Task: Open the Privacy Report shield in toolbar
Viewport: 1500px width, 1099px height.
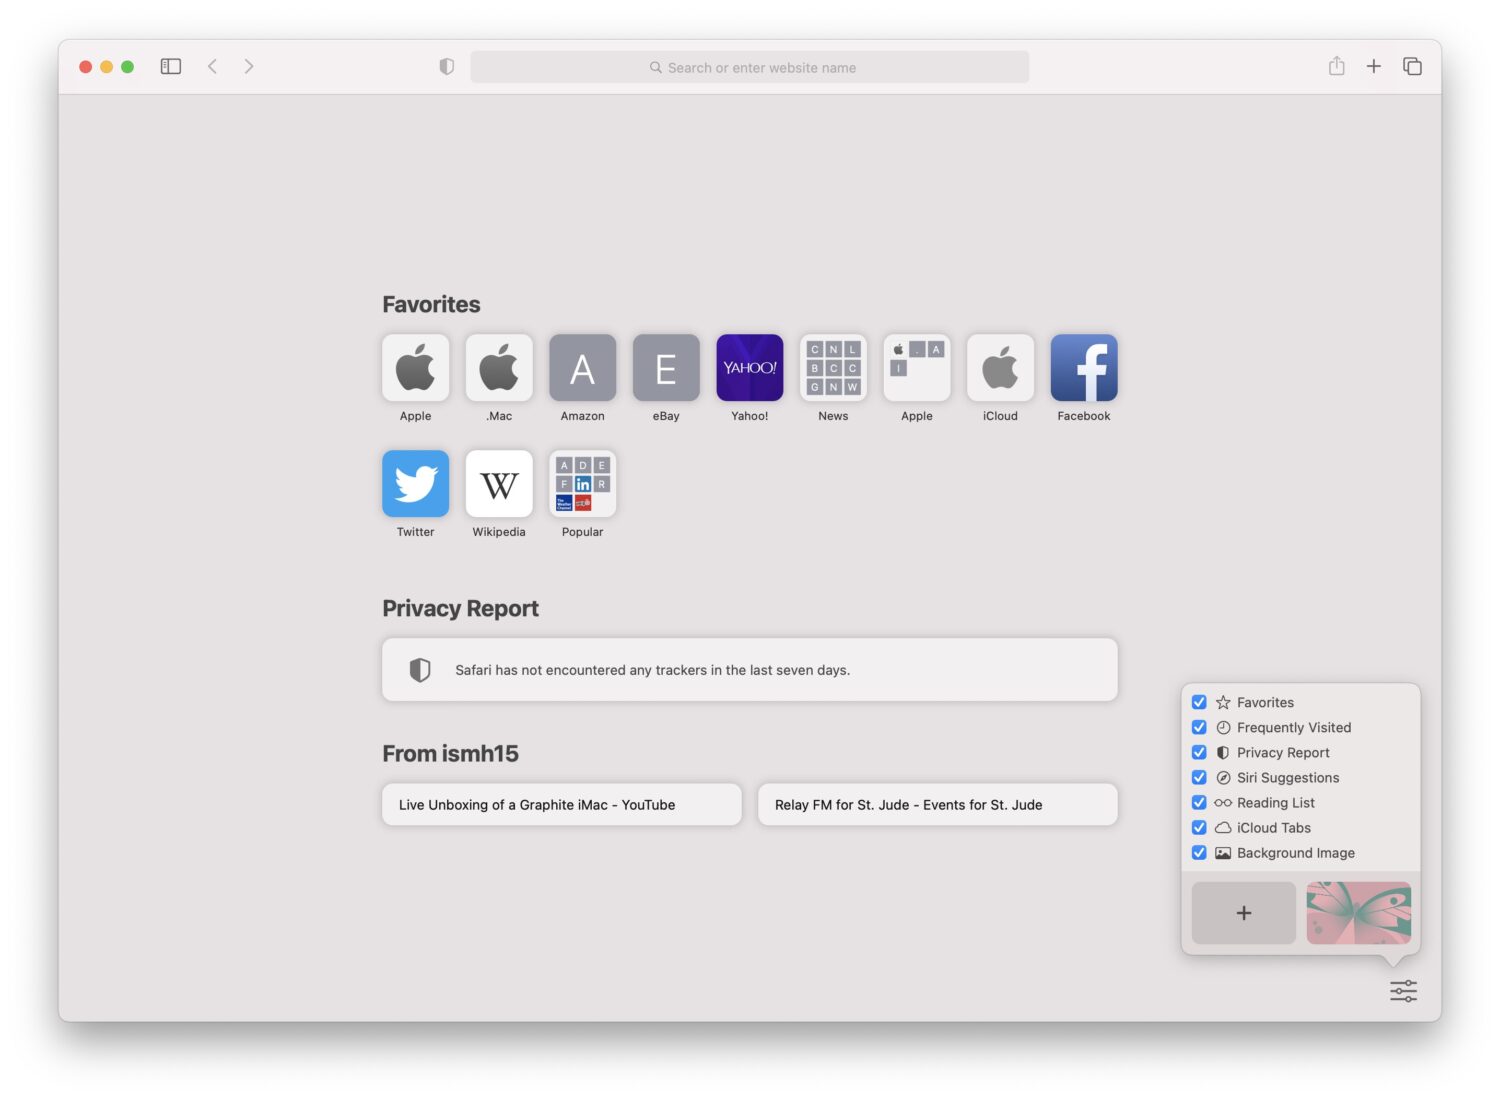Action: pos(447,66)
